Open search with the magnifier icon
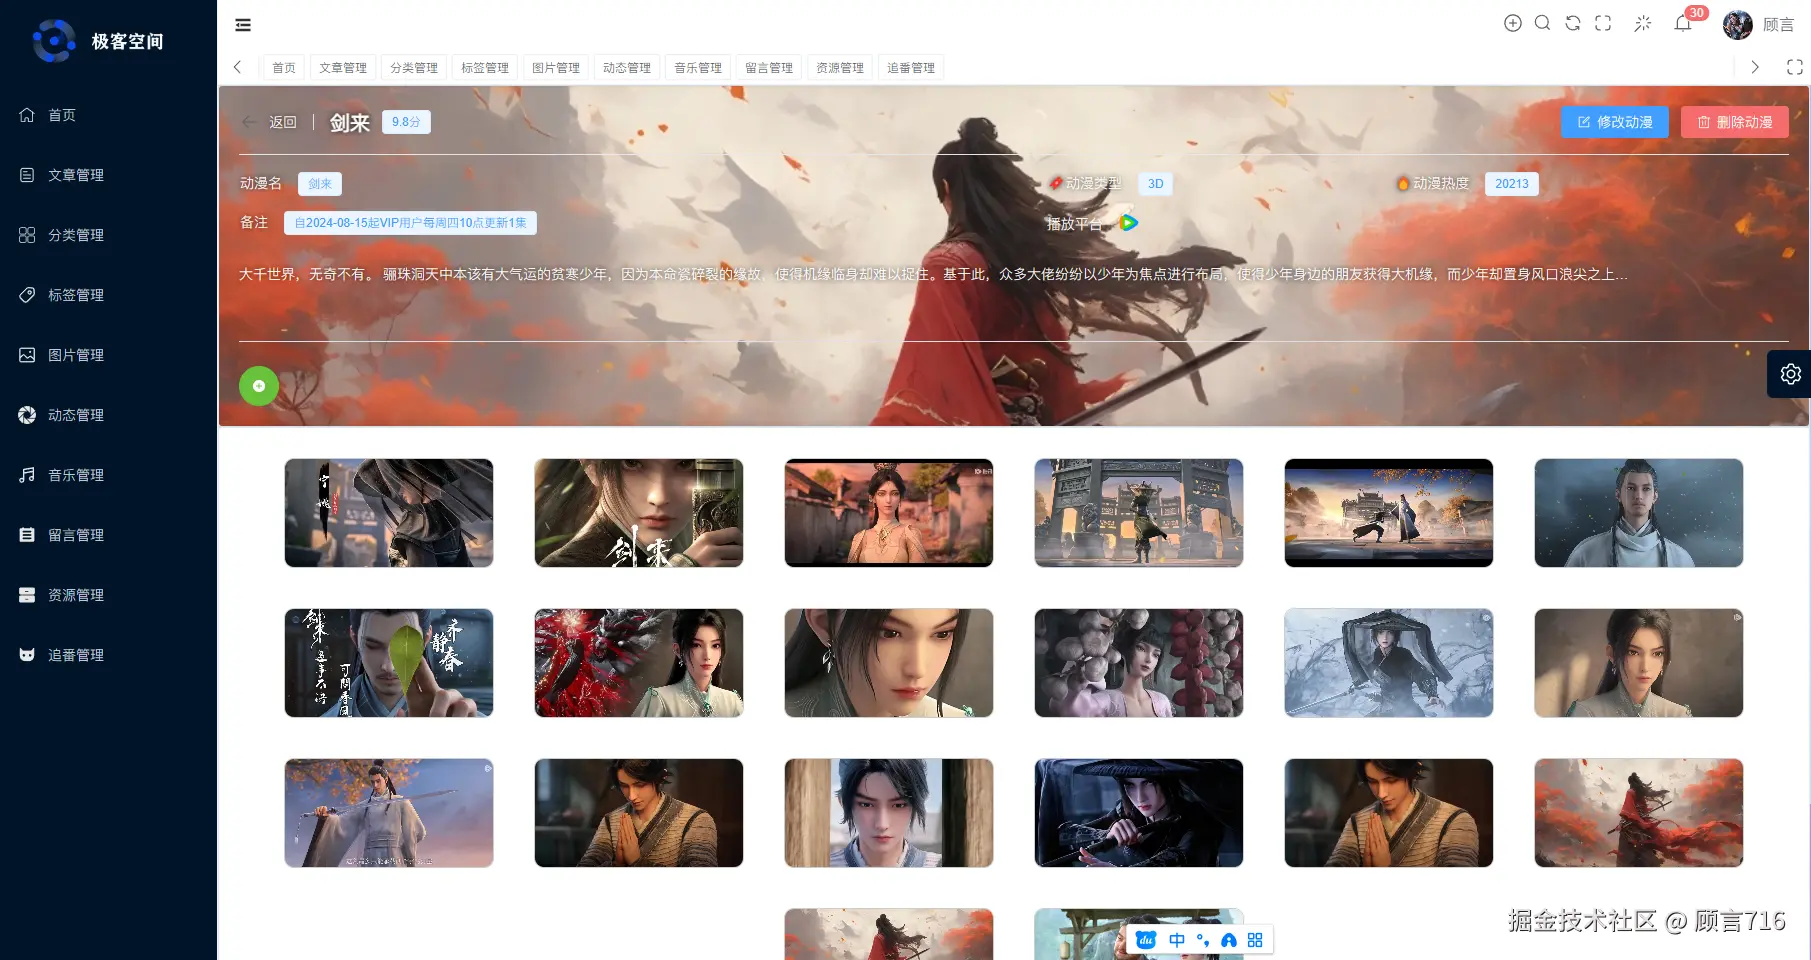Image resolution: width=1811 pixels, height=960 pixels. coord(1543,23)
